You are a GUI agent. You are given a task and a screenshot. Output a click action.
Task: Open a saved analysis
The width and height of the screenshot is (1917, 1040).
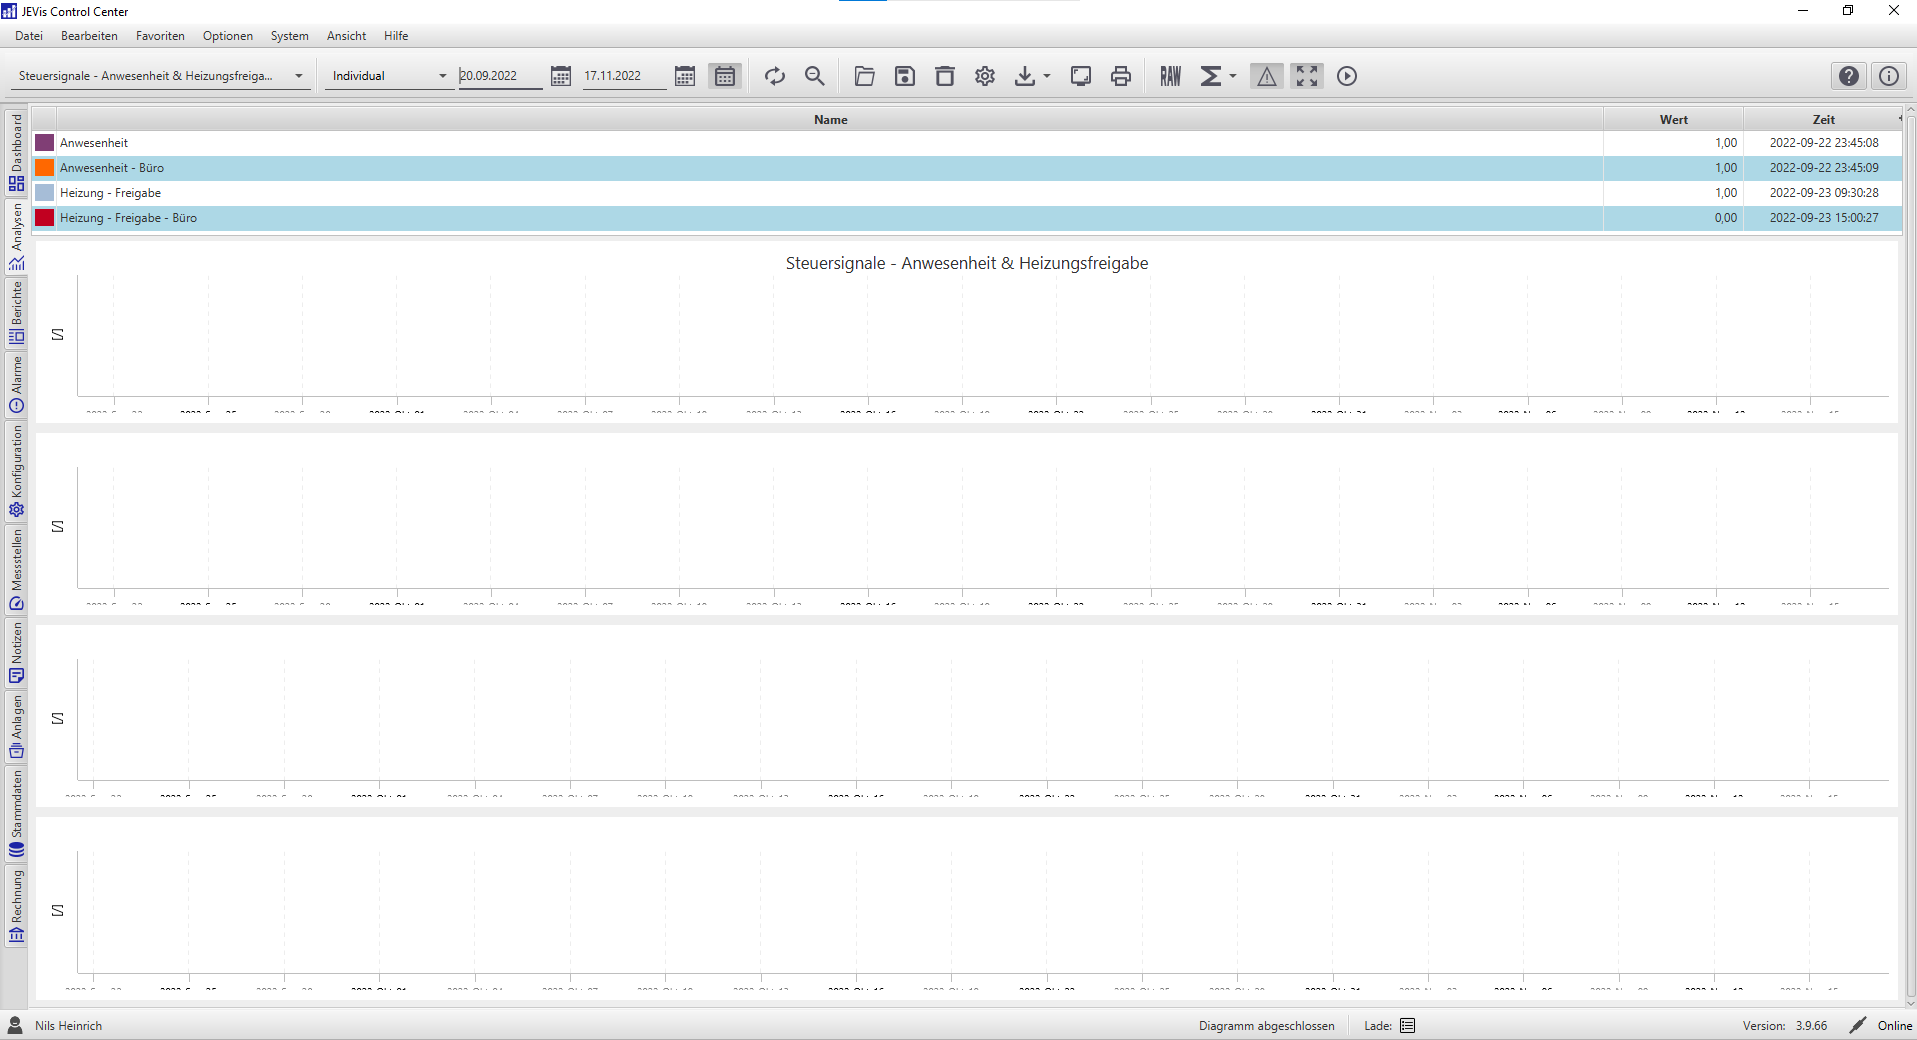[863, 75]
